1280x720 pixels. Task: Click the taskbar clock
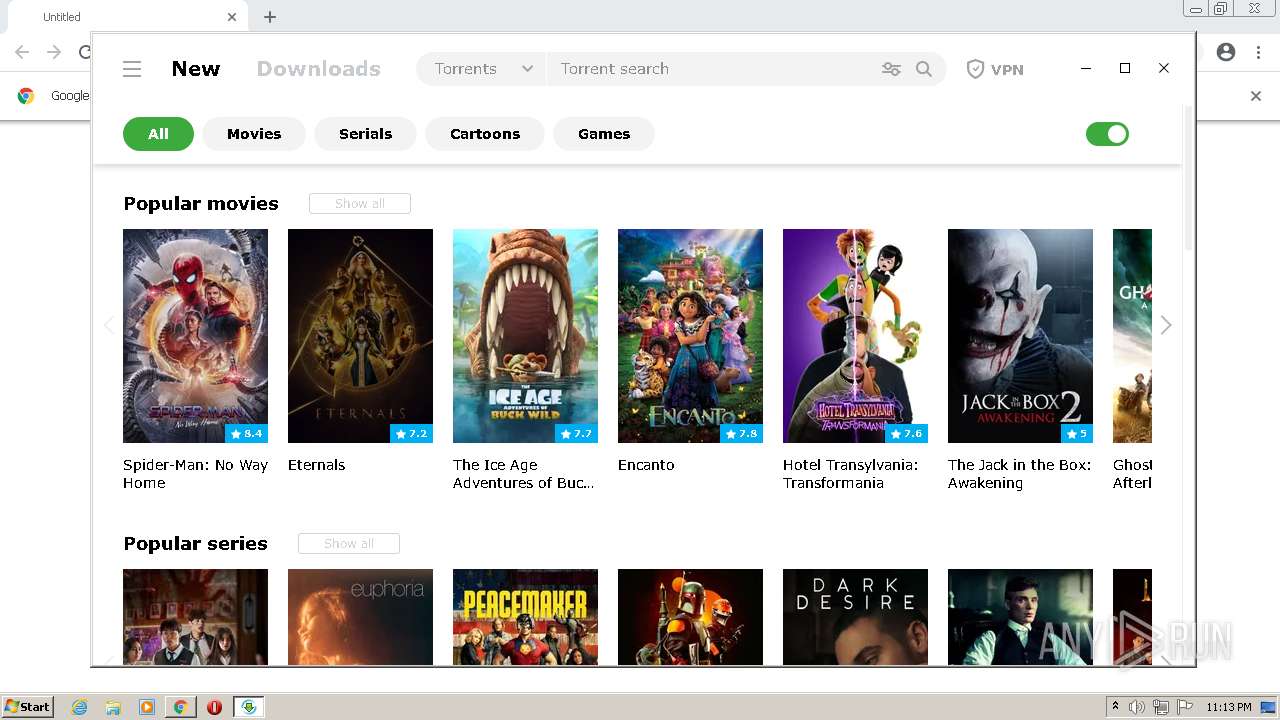pyautogui.click(x=1228, y=707)
